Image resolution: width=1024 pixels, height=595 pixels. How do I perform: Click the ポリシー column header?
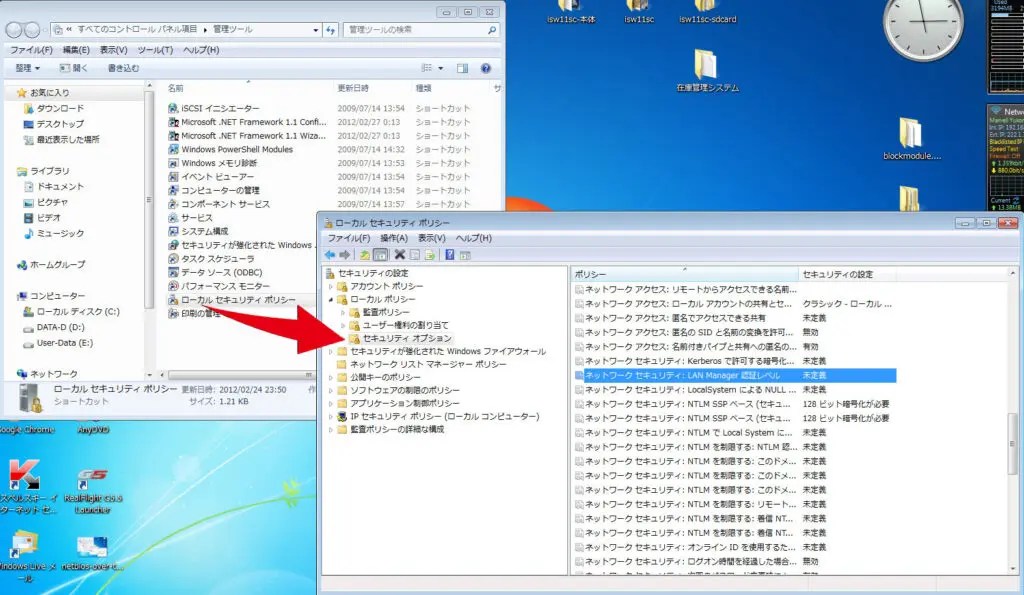(684, 274)
